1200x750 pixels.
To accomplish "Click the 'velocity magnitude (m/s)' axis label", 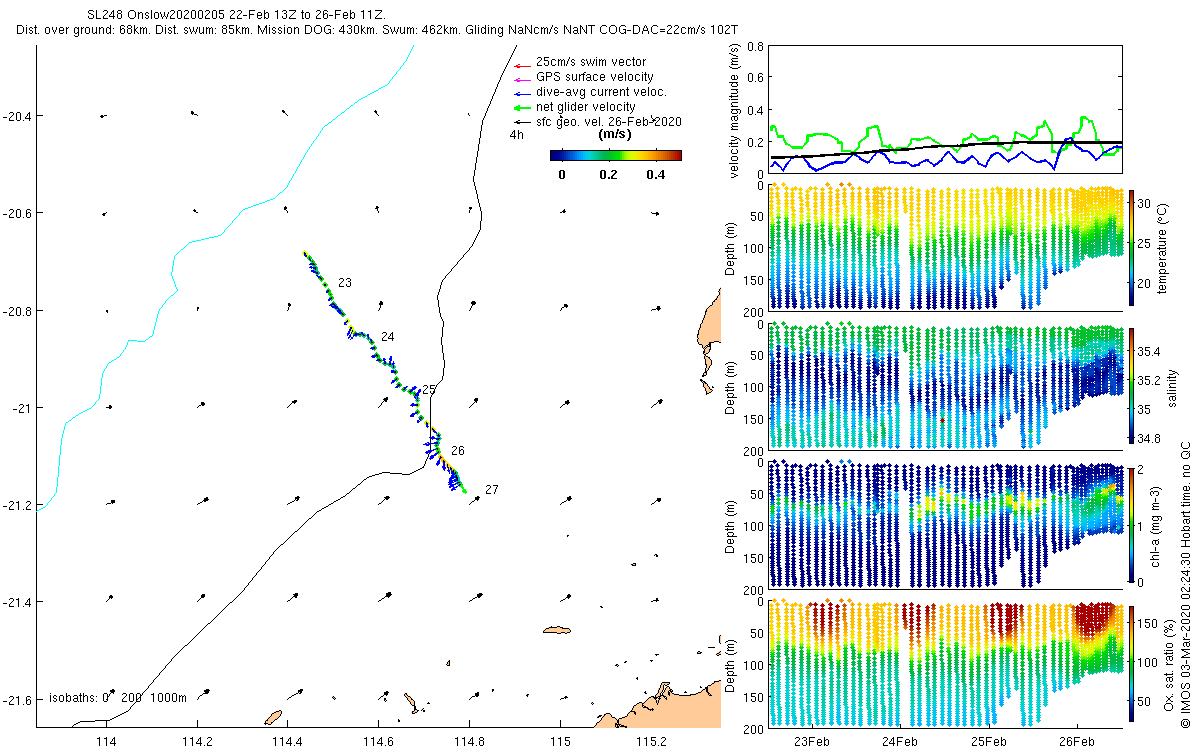I will click(x=735, y=110).
